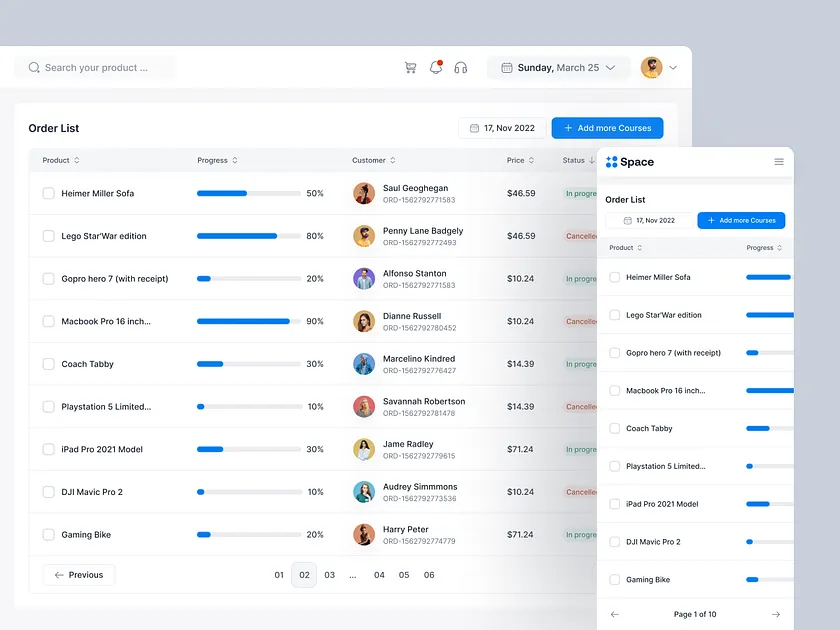This screenshot has height=630, width=840.
Task: Click the Macbook Pro 16 inch progress bar
Action: point(249,321)
